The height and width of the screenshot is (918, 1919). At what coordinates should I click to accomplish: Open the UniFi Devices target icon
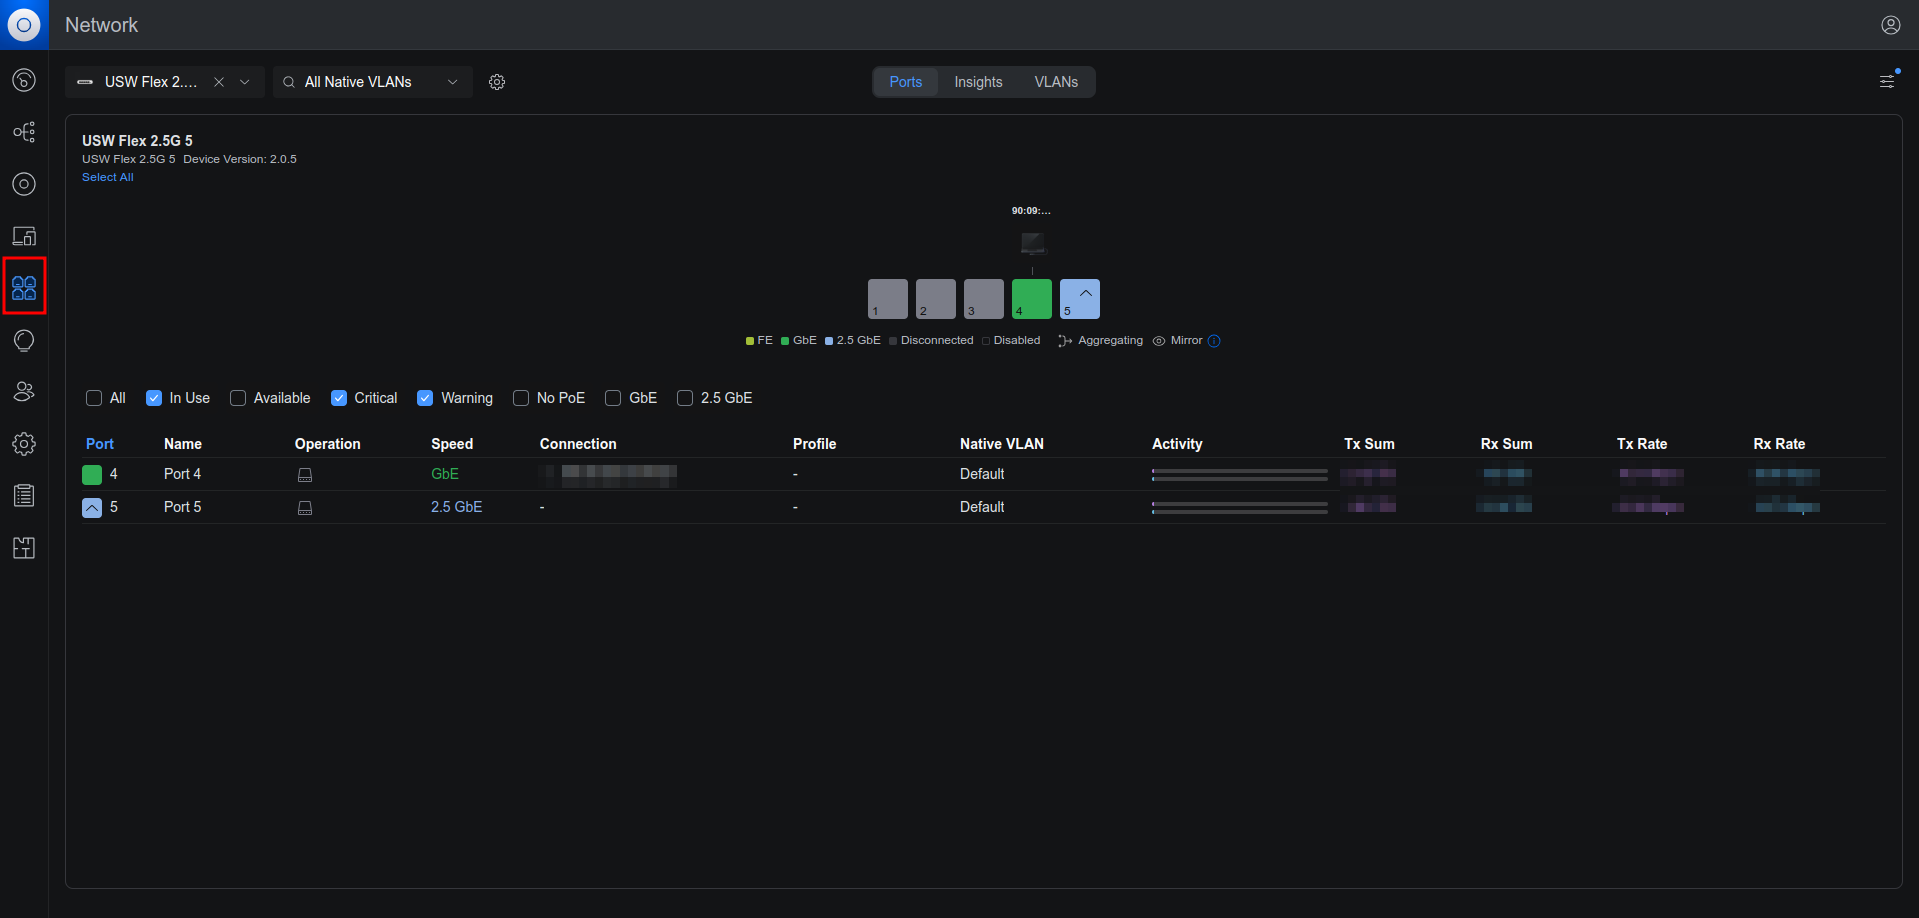click(24, 184)
